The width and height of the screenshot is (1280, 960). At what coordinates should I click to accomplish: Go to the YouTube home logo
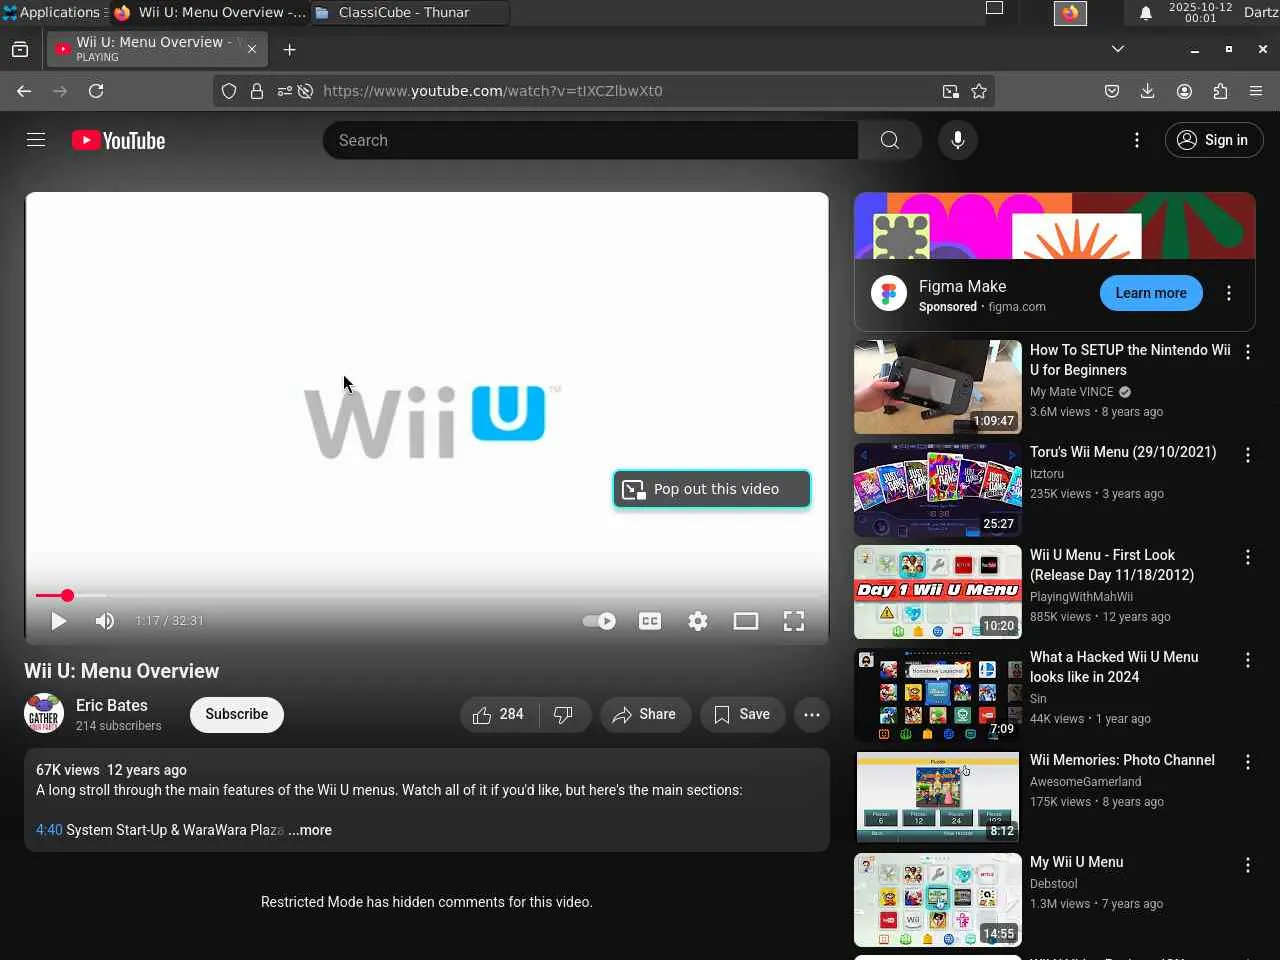pyautogui.click(x=118, y=141)
